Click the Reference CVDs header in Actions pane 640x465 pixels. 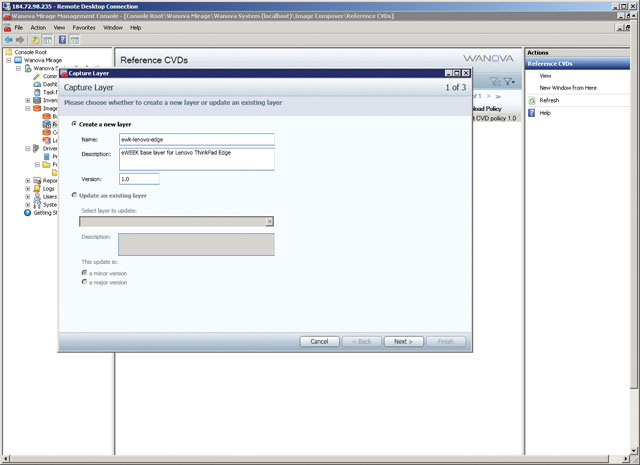point(577,64)
